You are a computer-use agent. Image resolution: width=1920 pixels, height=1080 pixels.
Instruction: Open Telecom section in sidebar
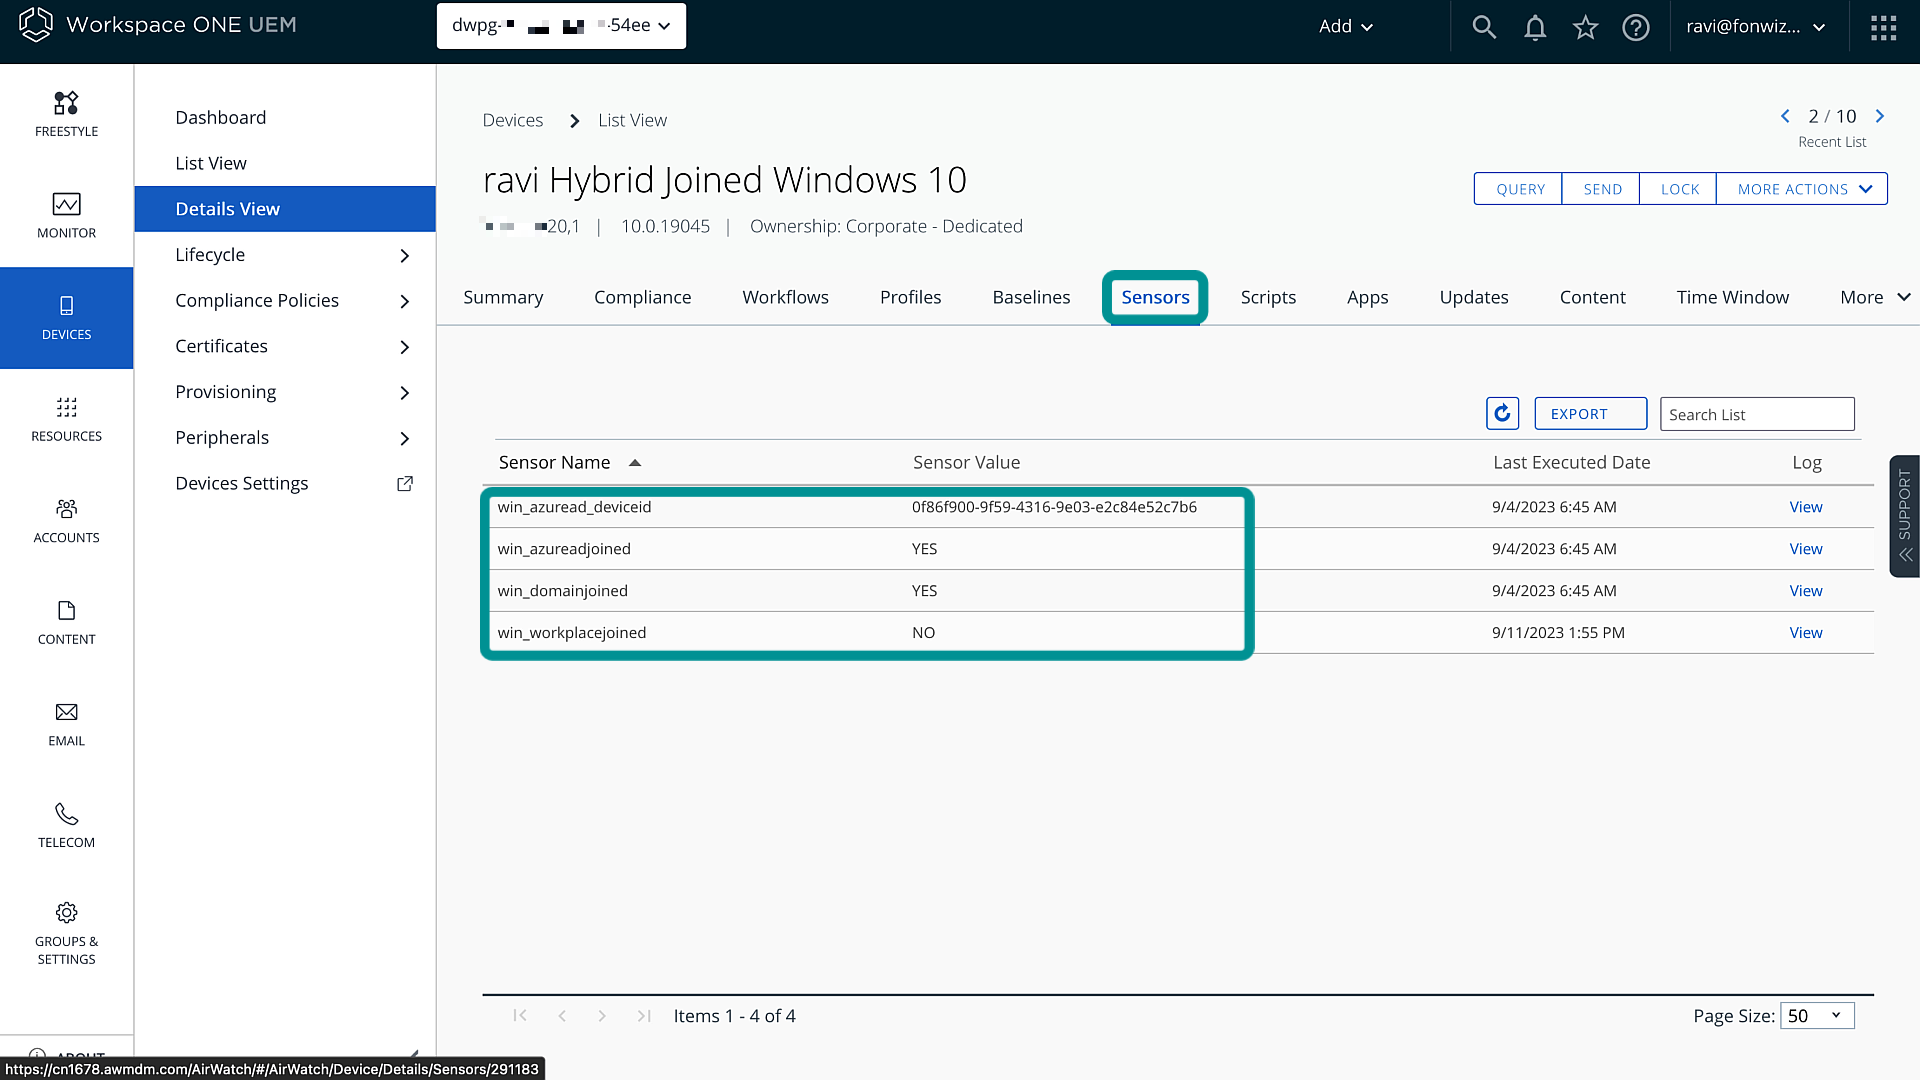pos(66,825)
